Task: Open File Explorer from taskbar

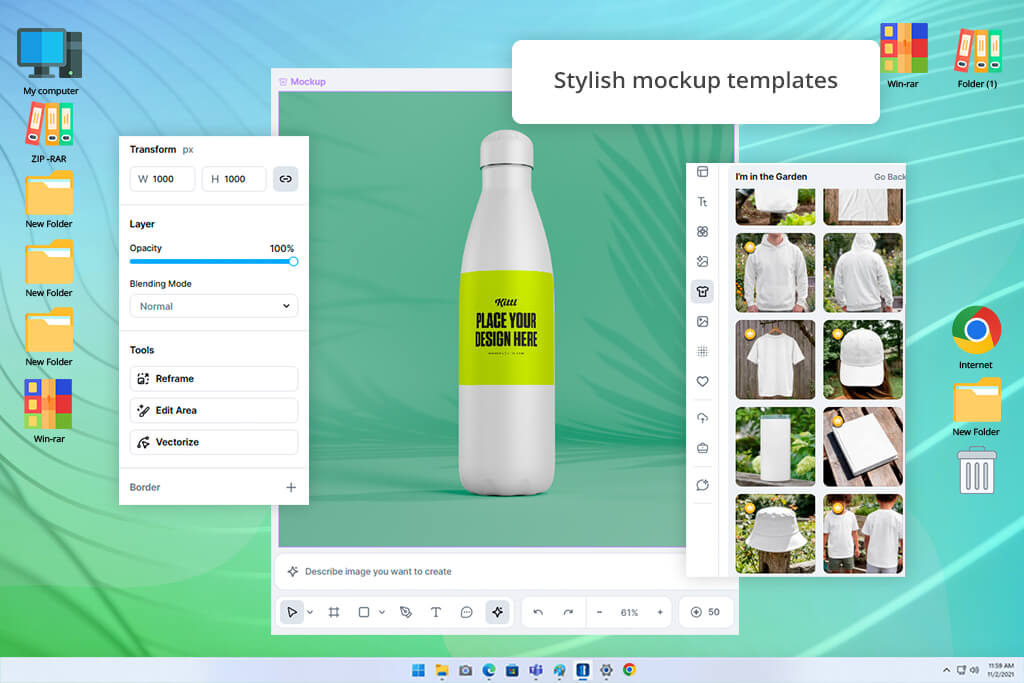Action: tap(442, 670)
